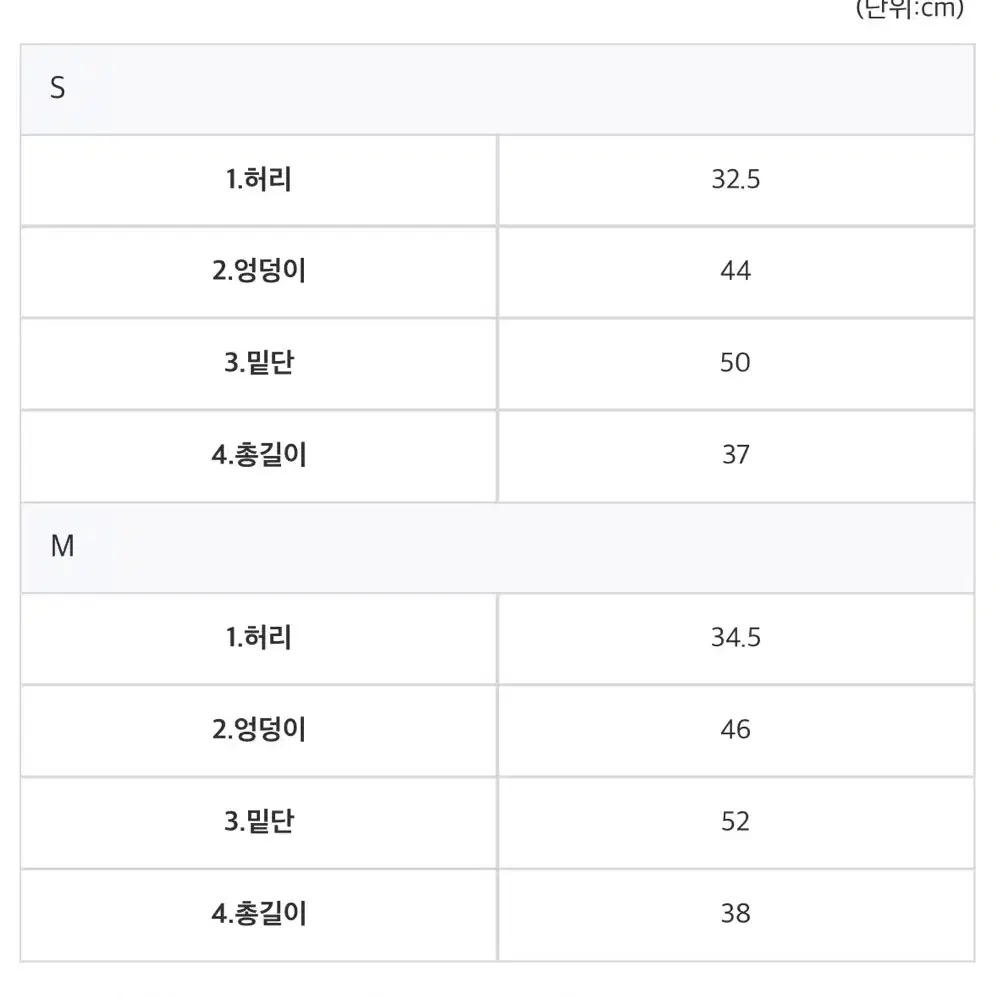Click the M size 3.밑단 label cell
Viewport: 998px width, 998px height.
point(259,822)
